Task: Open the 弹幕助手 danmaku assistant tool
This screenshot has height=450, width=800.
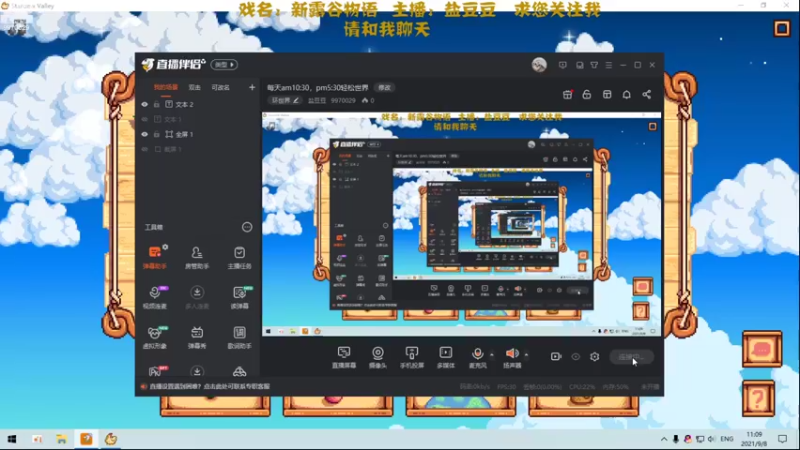Action: pyautogui.click(x=155, y=257)
